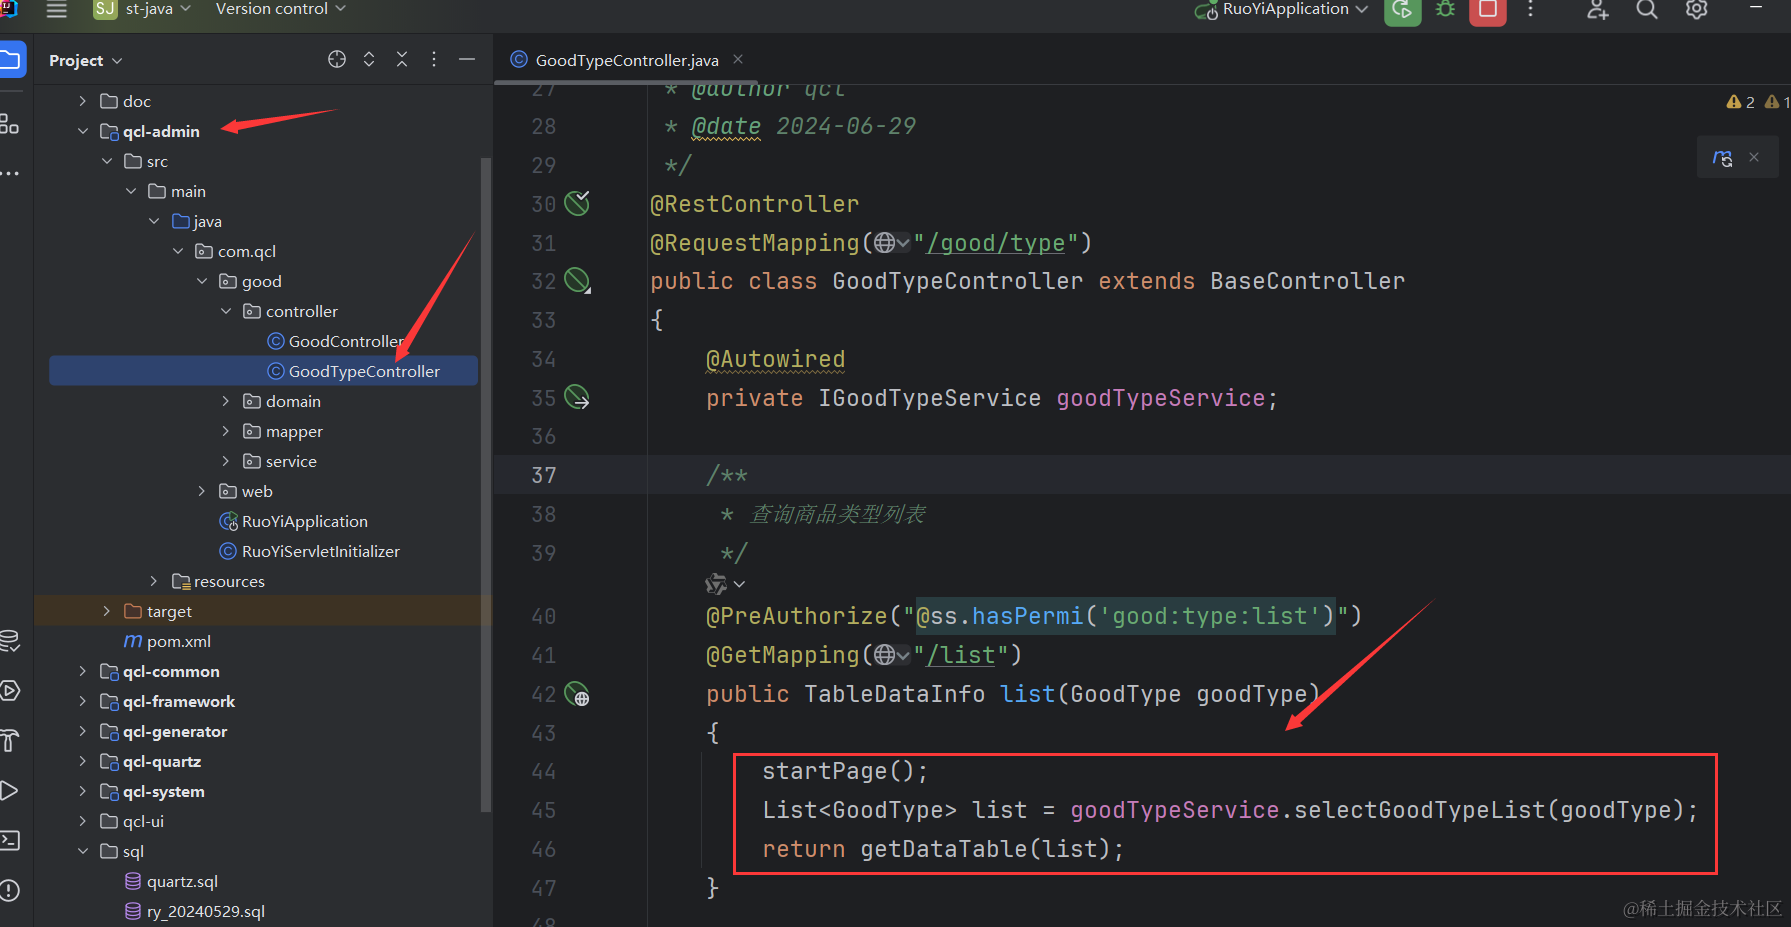Rerun the application with green run icon
This screenshot has width=1791, height=927.
tap(1402, 10)
